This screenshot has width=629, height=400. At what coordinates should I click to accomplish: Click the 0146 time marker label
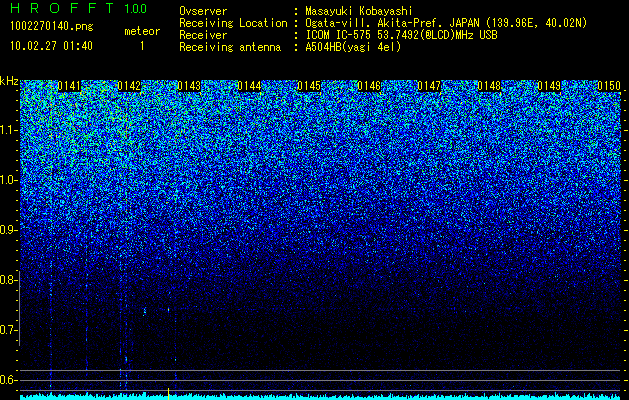pos(369,86)
